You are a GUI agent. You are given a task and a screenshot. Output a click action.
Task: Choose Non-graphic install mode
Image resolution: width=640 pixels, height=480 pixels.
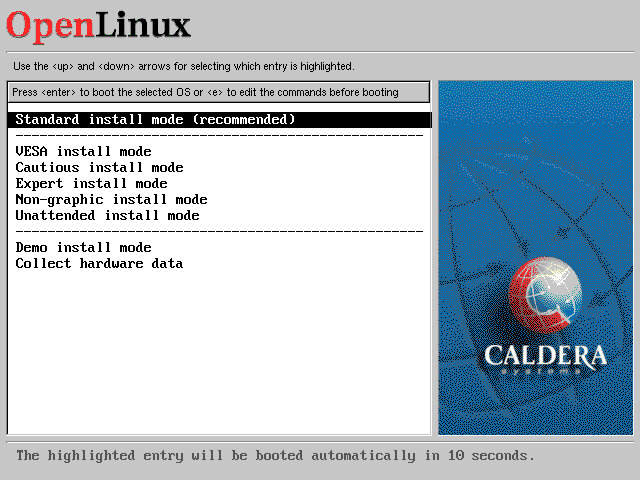click(x=111, y=200)
